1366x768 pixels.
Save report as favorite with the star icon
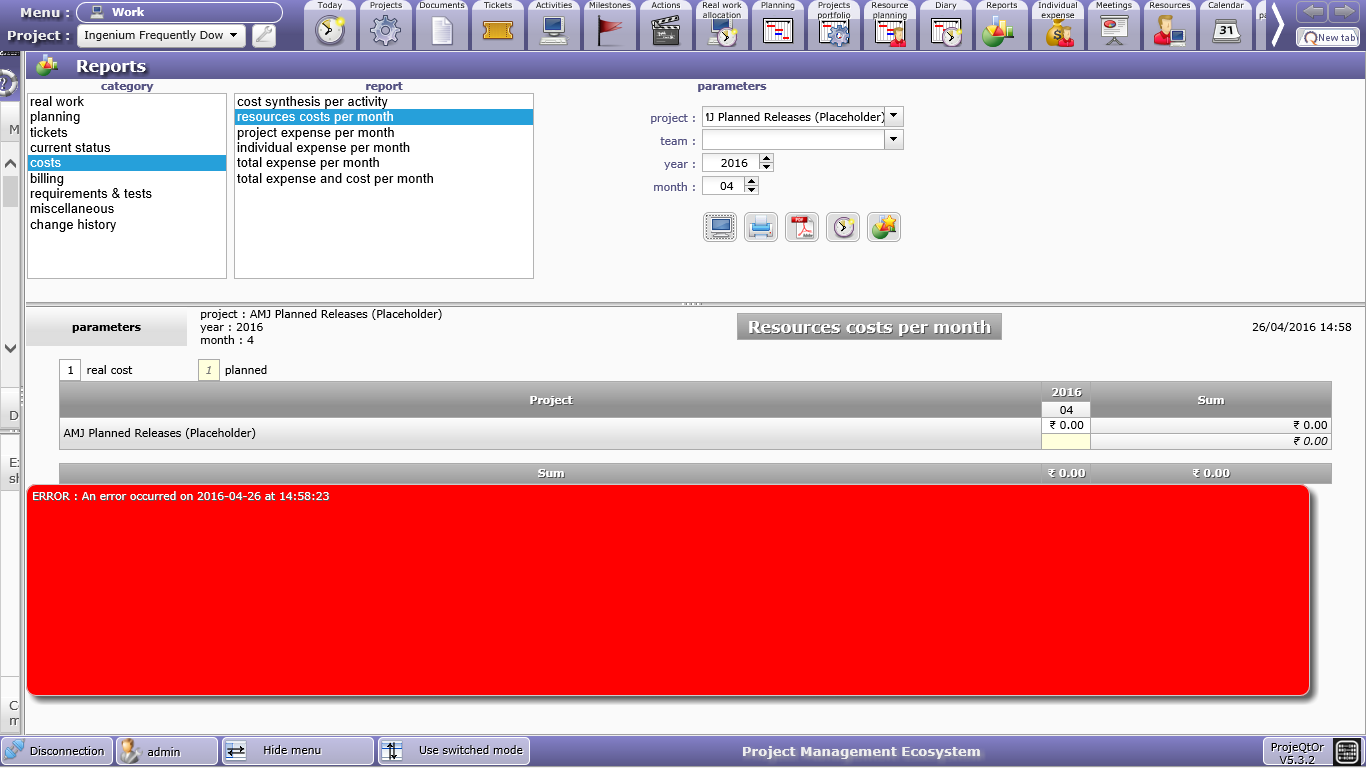884,227
